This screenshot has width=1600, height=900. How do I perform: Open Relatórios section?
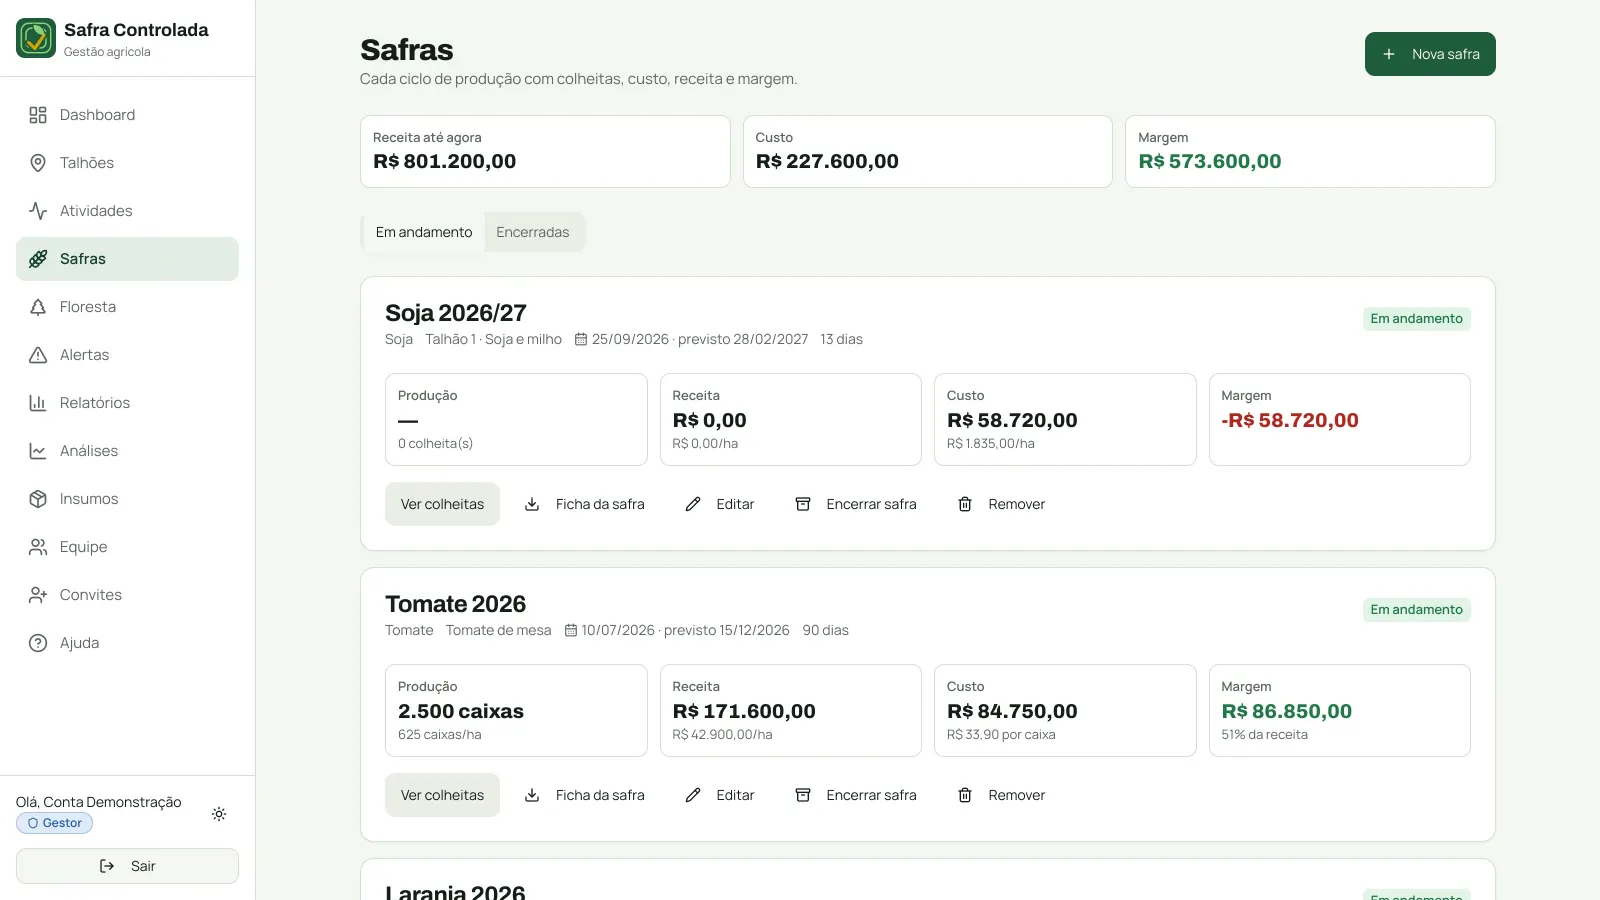coord(127,403)
